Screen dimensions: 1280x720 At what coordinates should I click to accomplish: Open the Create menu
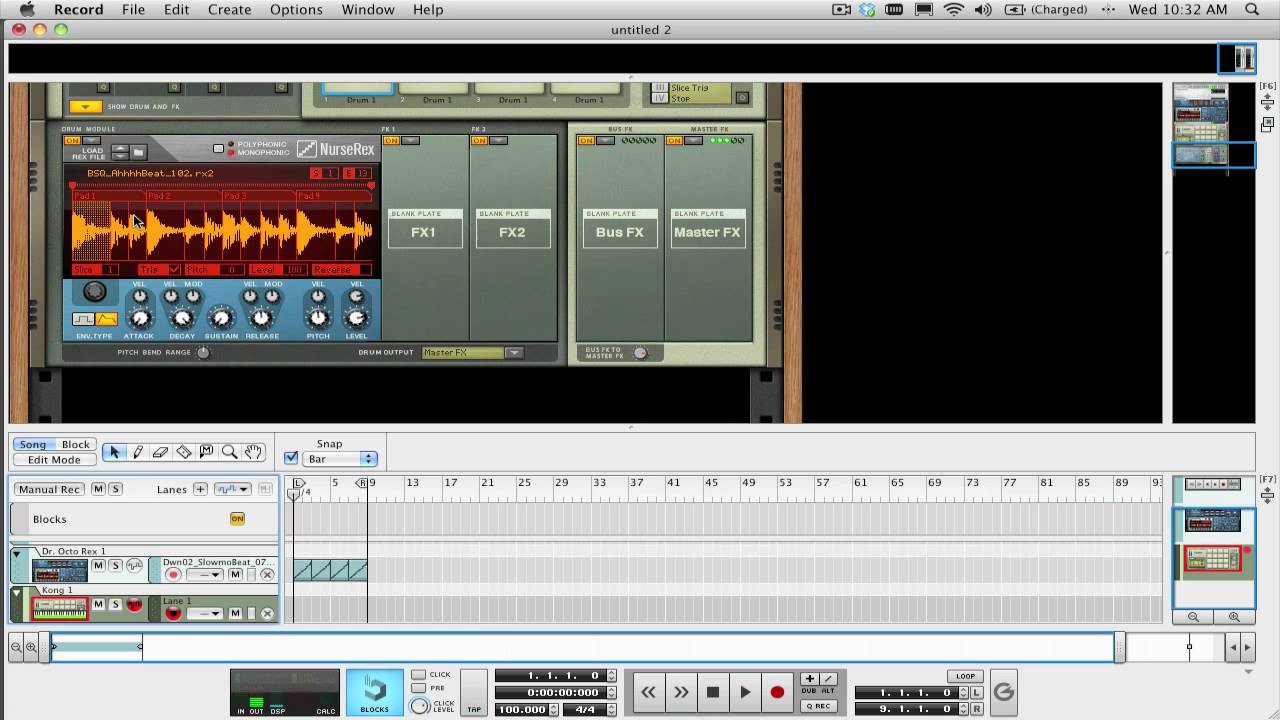(229, 10)
